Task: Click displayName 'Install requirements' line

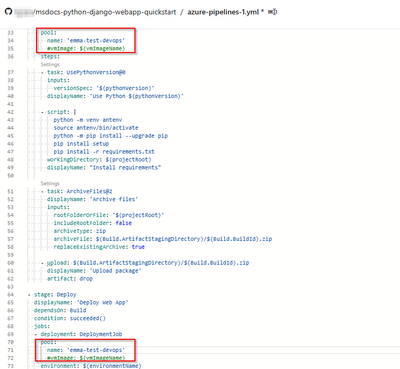Action: click(x=104, y=168)
